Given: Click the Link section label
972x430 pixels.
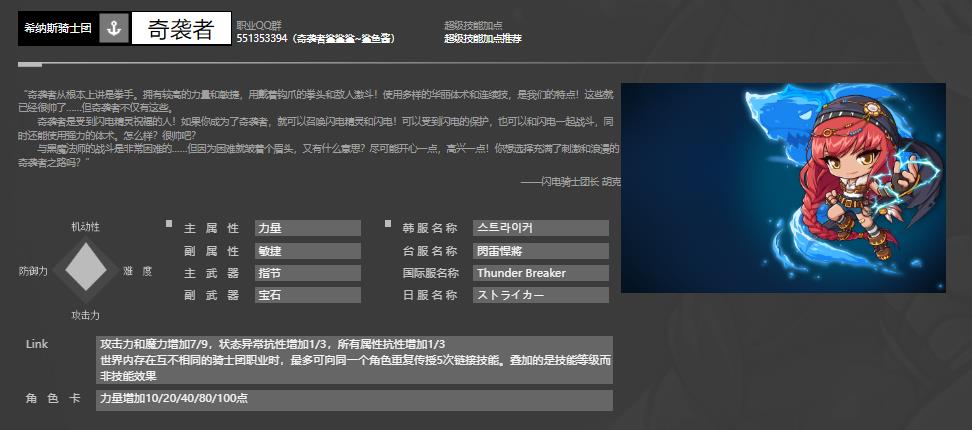Looking at the screenshot, I should coord(37,344).
